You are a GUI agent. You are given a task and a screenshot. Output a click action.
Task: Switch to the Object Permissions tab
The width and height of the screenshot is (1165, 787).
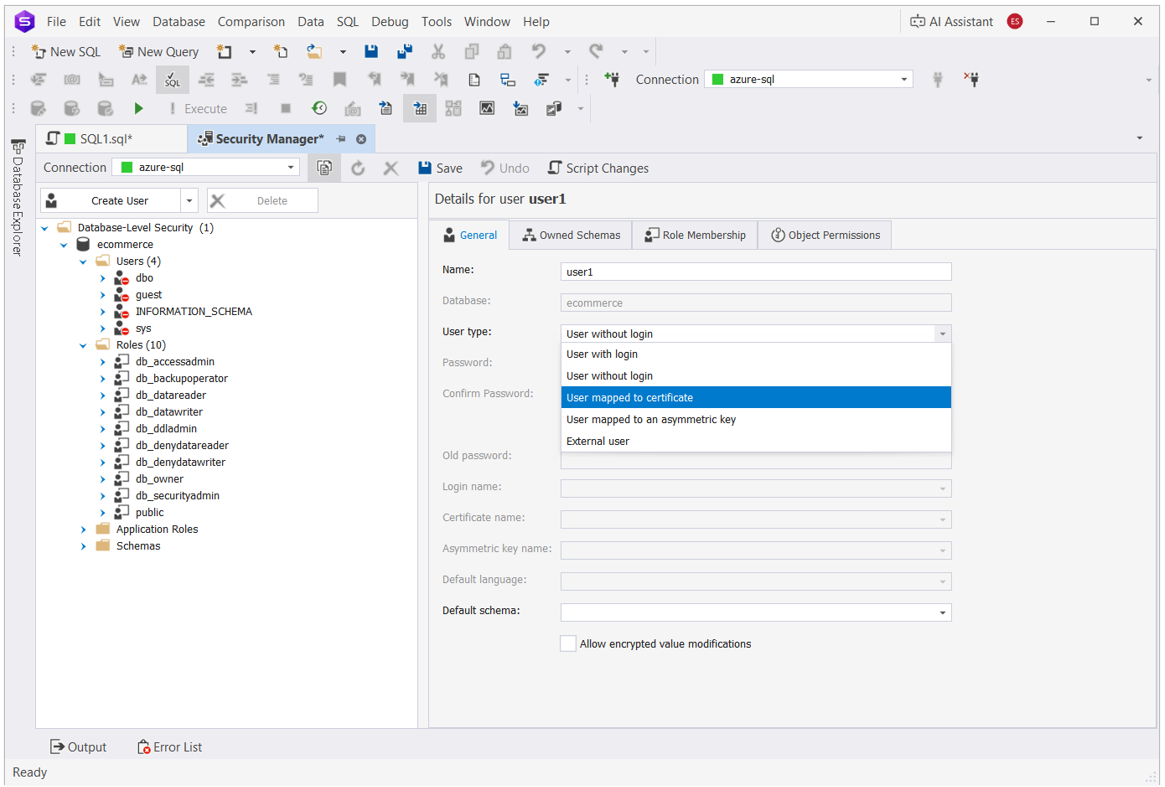click(x=825, y=235)
